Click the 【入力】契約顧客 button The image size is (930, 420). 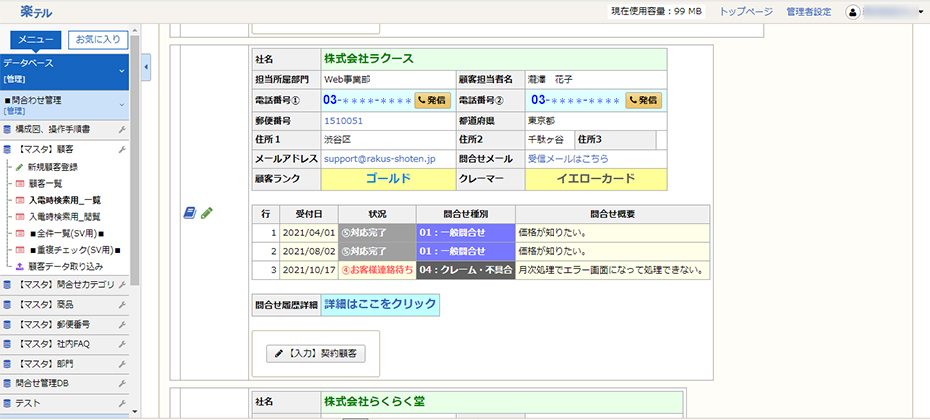315,353
